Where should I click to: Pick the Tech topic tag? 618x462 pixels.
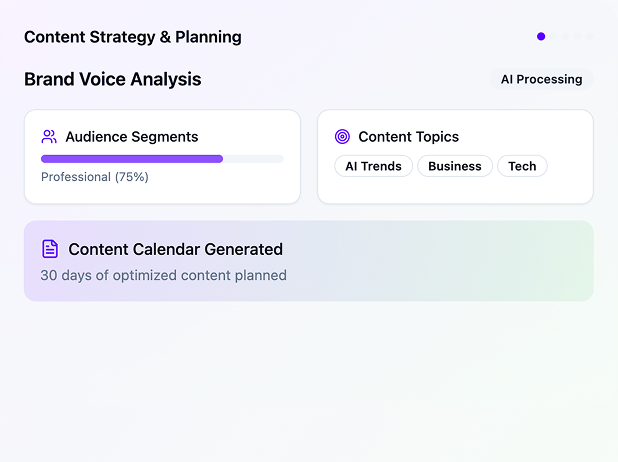coord(522,166)
